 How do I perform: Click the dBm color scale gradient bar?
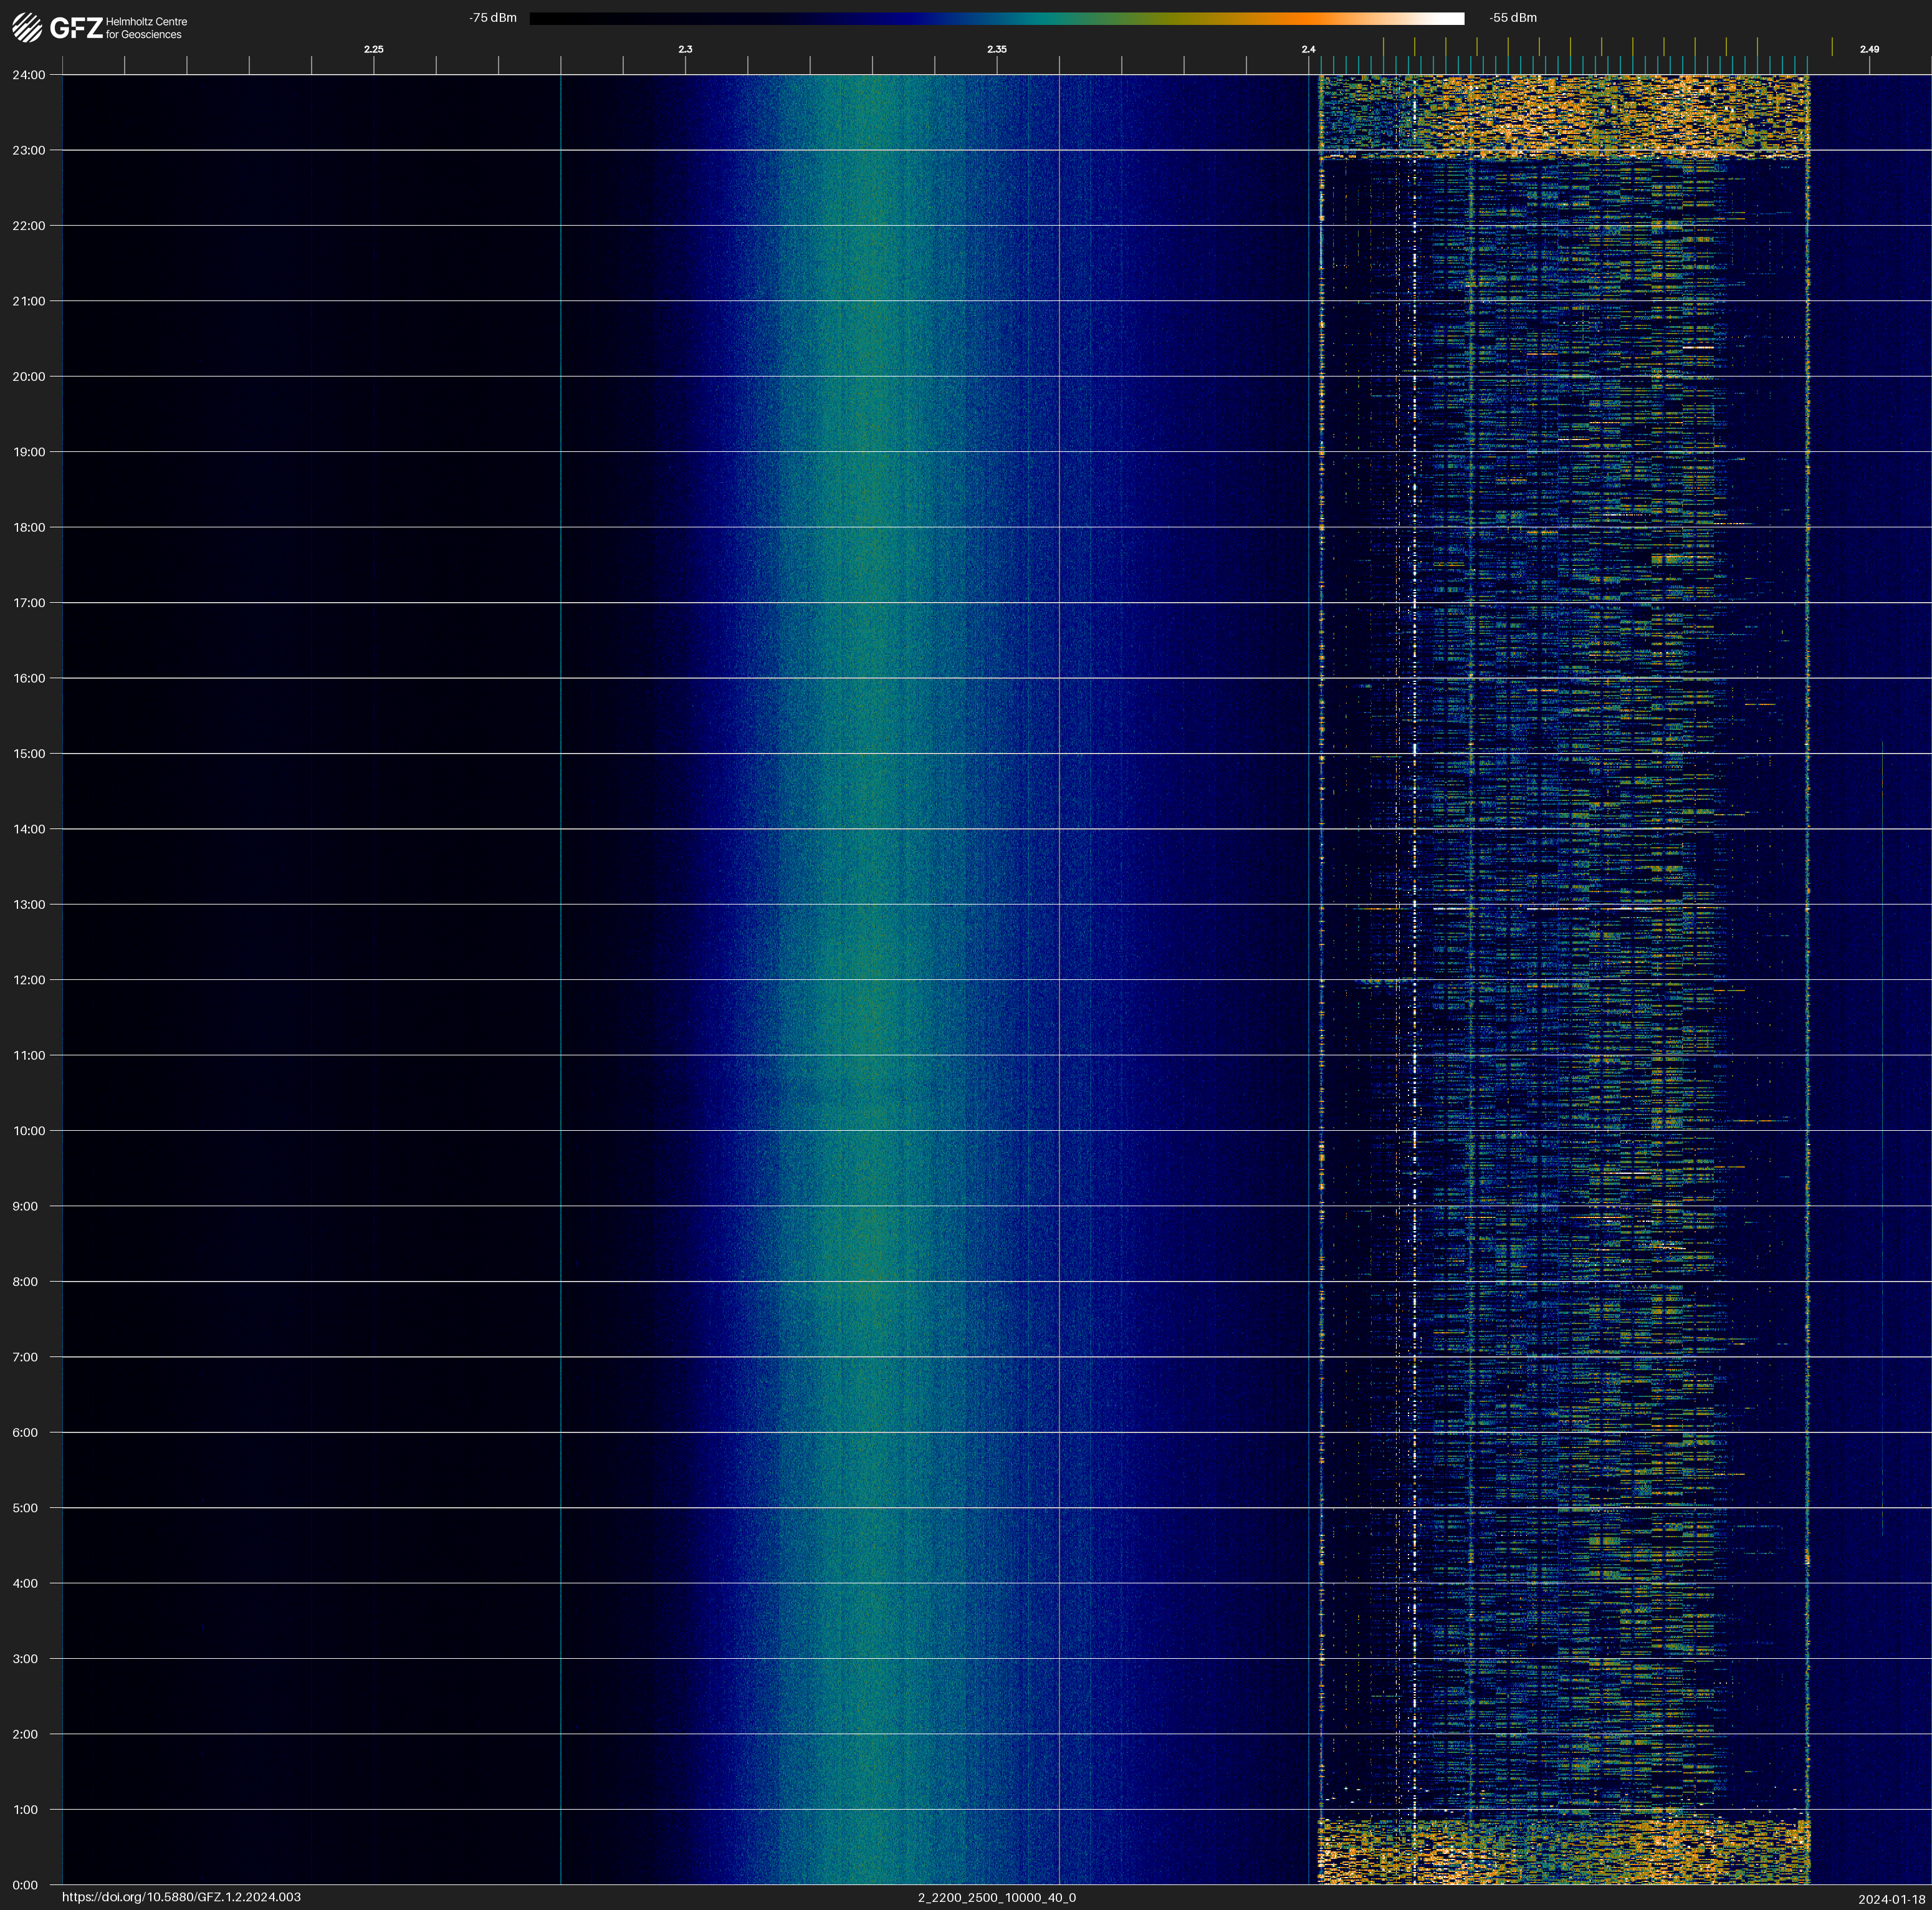(x=996, y=18)
